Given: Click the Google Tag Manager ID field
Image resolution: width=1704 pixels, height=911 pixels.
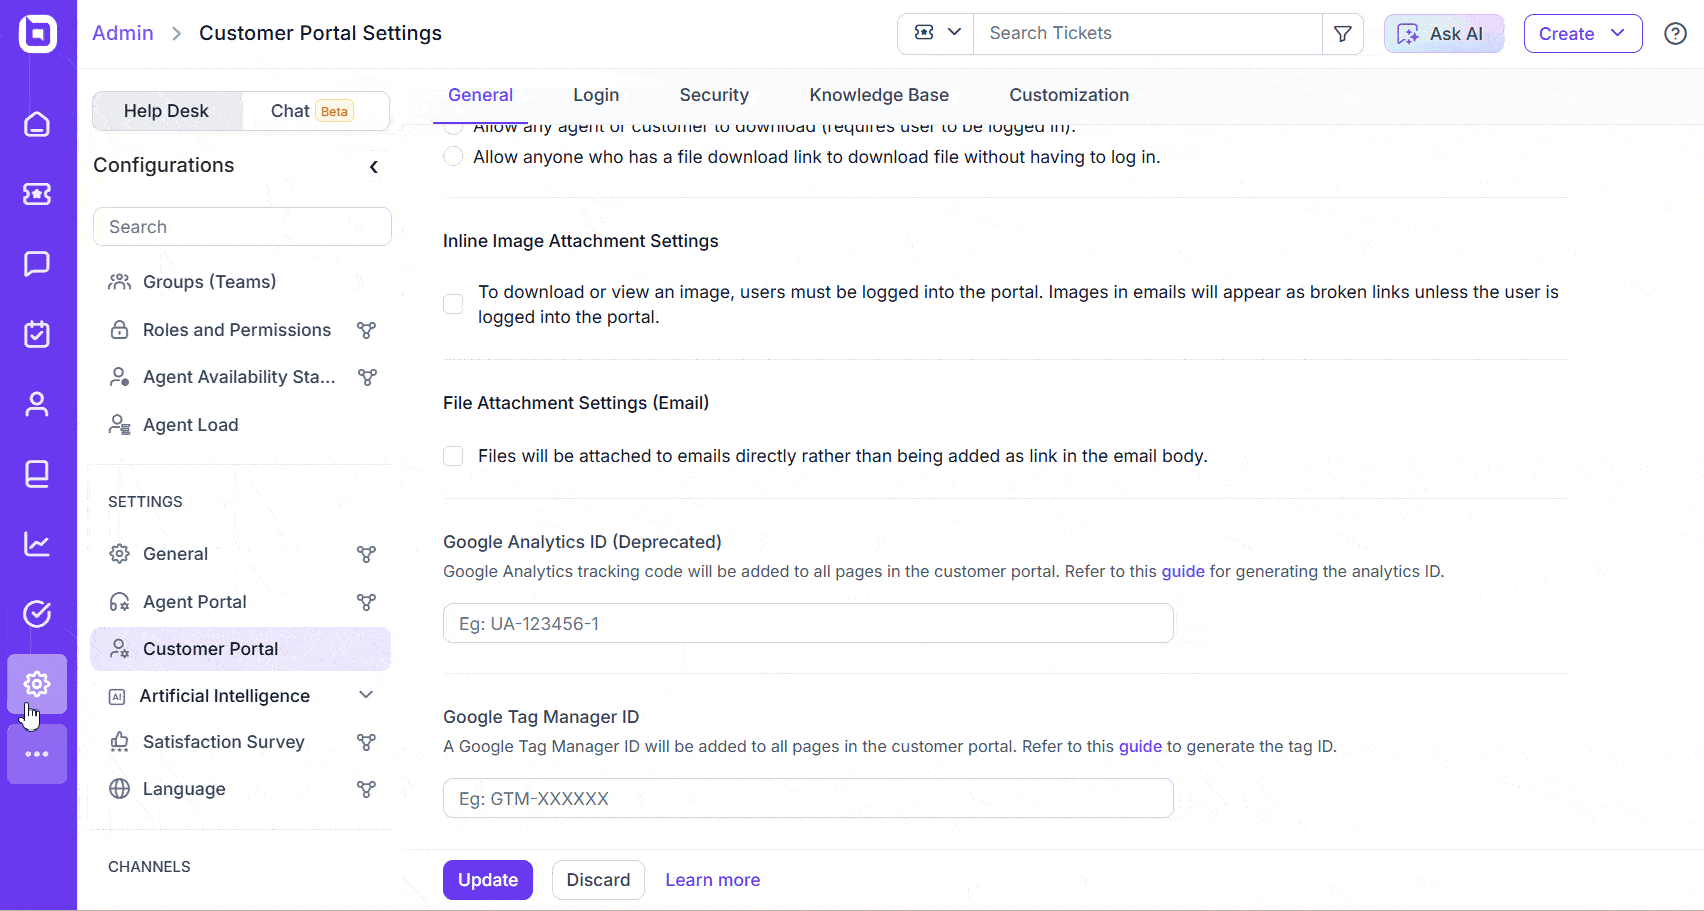Looking at the screenshot, I should 808,798.
